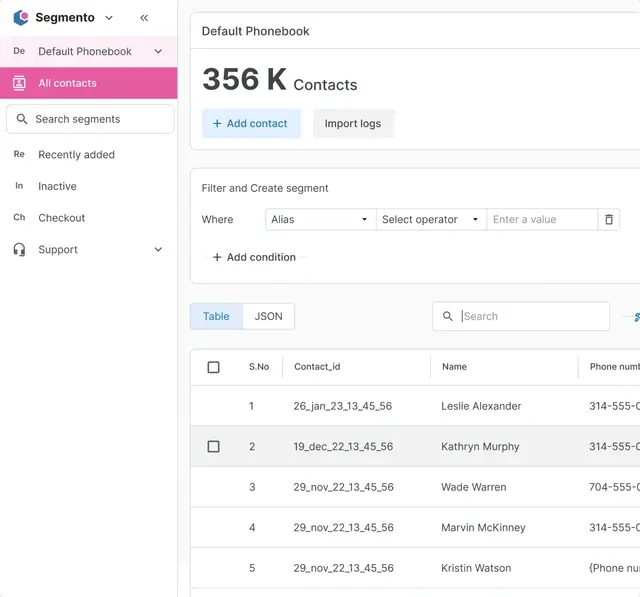Screen dimensions: 640x597
Task: Select the Table view tab
Action: (216, 317)
